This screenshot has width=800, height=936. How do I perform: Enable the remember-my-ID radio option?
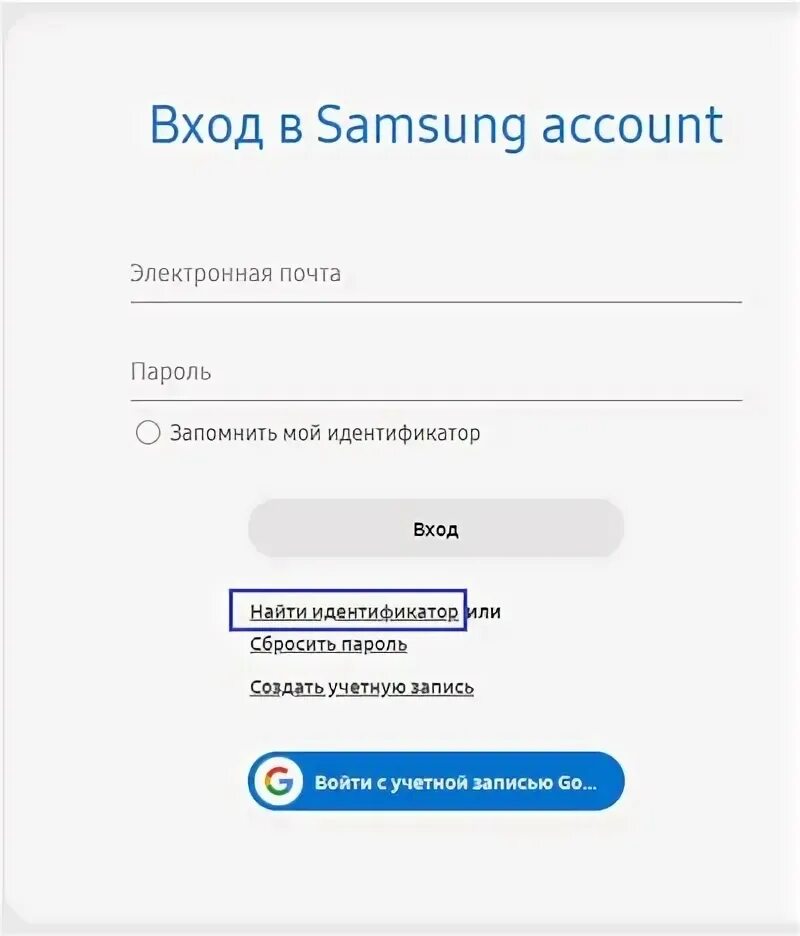point(148,432)
